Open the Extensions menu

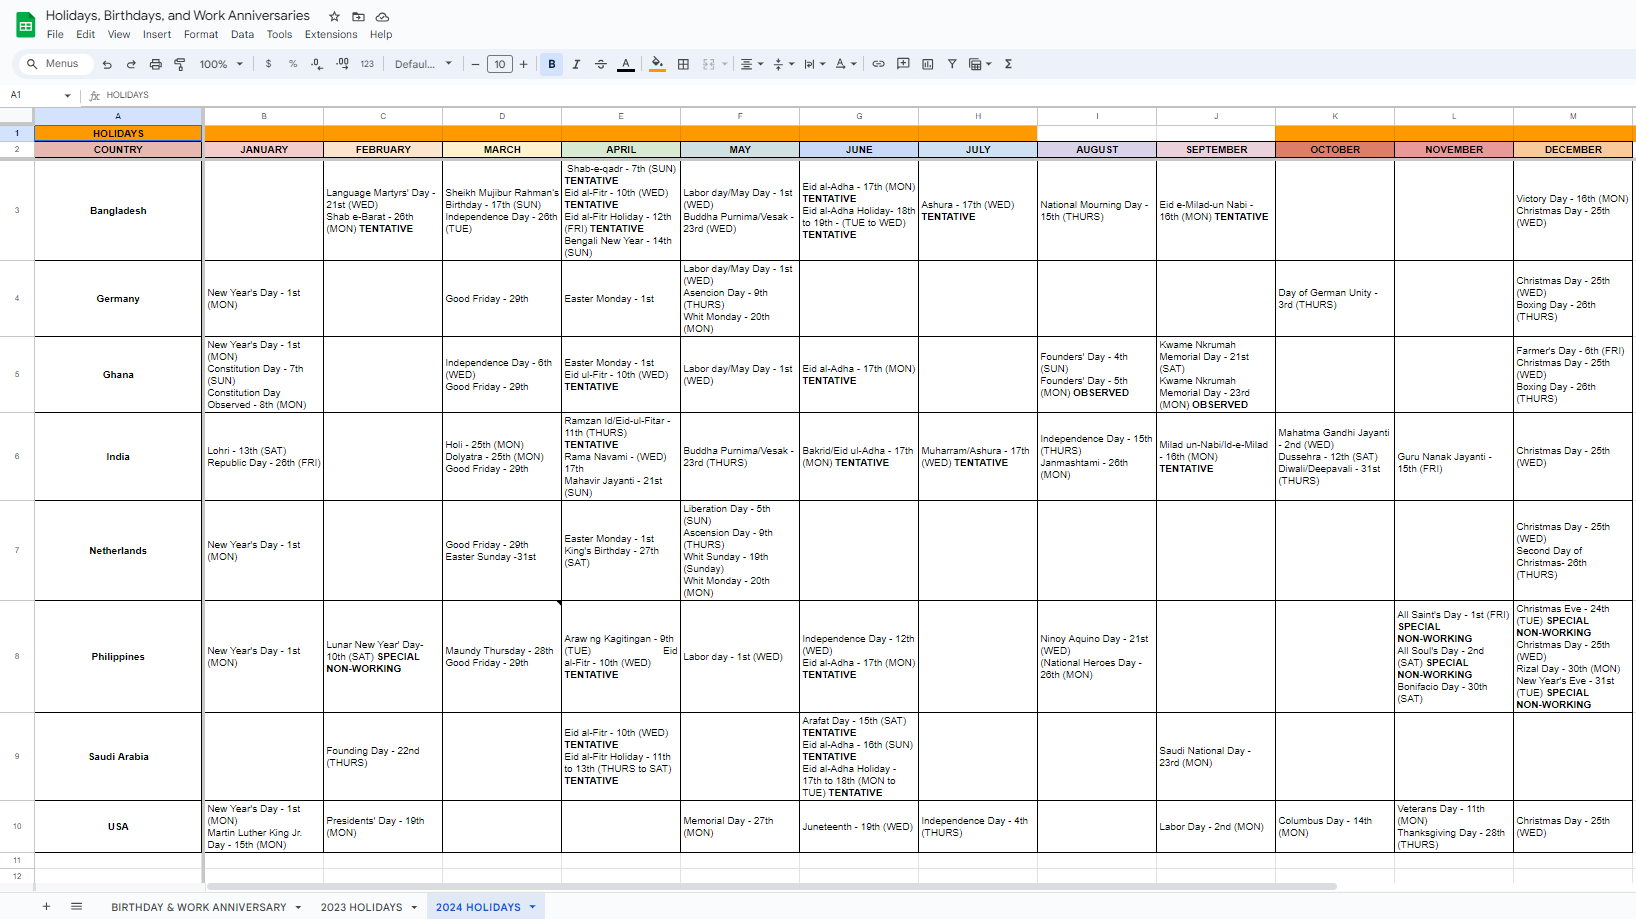331,34
